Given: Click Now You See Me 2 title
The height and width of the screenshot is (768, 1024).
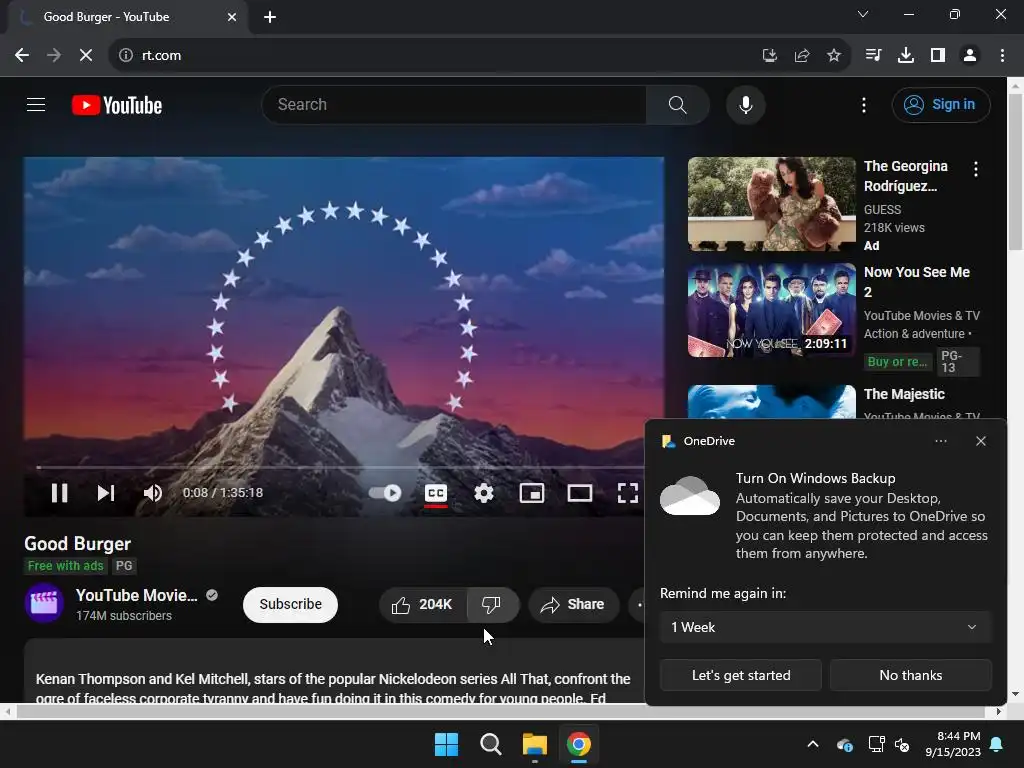Looking at the screenshot, I should pos(916,282).
